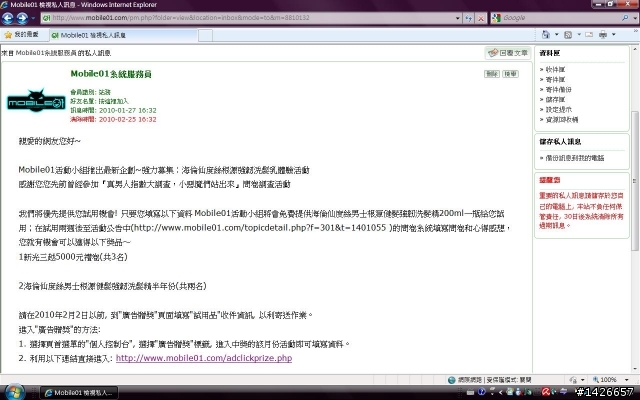Open a new blank tab

coord(205,36)
